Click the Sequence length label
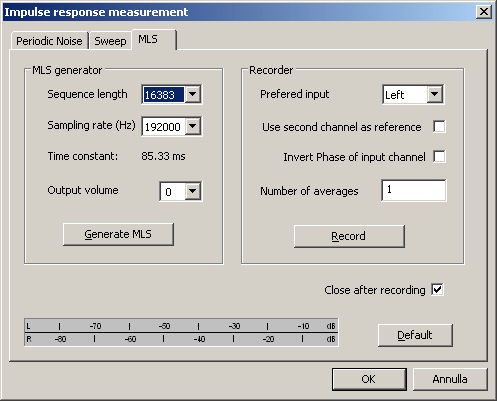 pyautogui.click(x=87, y=94)
